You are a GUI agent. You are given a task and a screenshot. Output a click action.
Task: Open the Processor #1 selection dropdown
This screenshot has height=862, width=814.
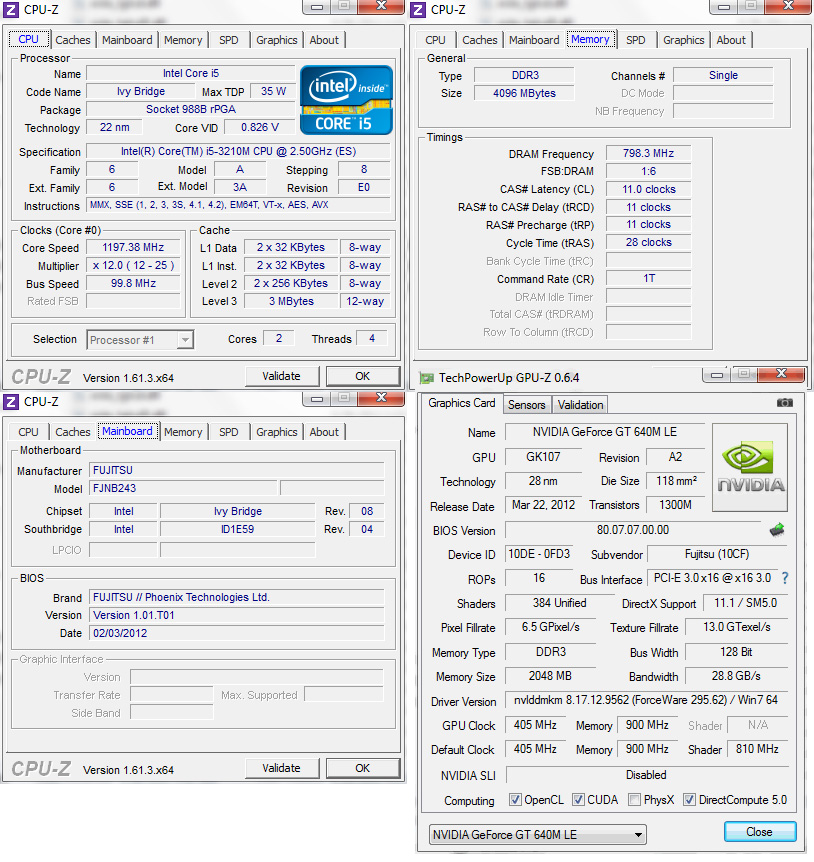point(186,340)
